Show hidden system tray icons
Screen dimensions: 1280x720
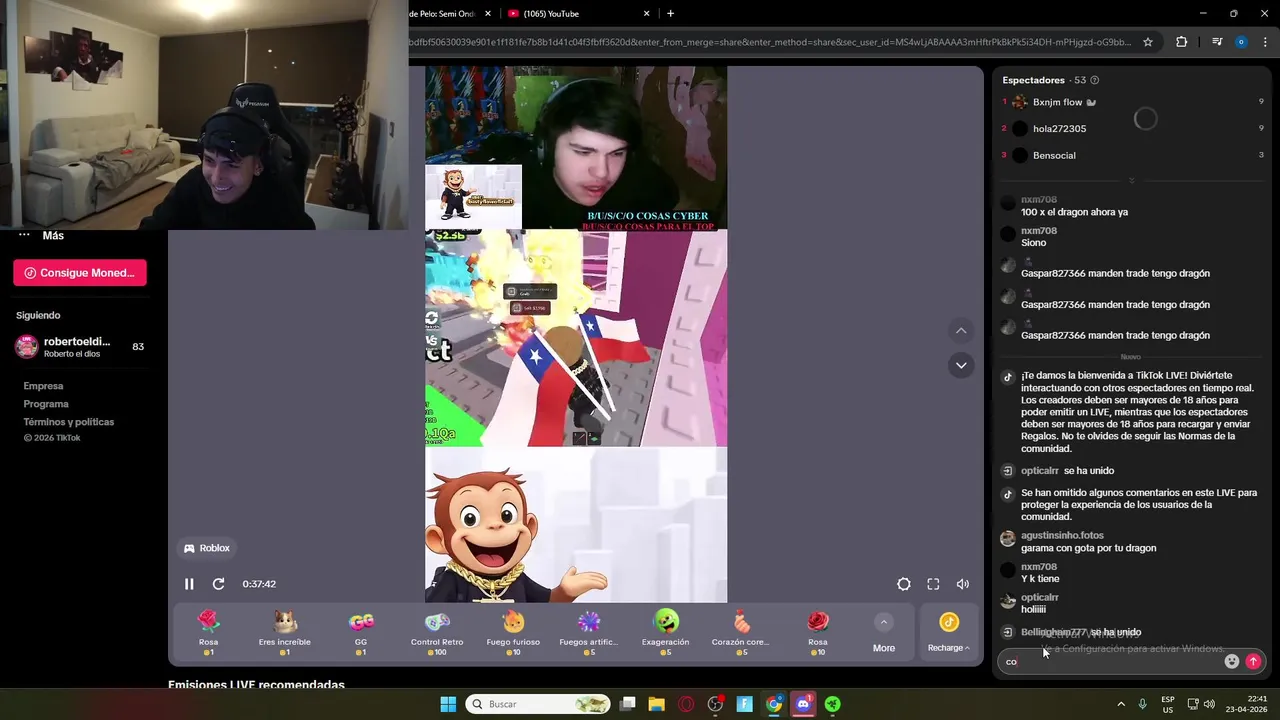coord(1121,704)
